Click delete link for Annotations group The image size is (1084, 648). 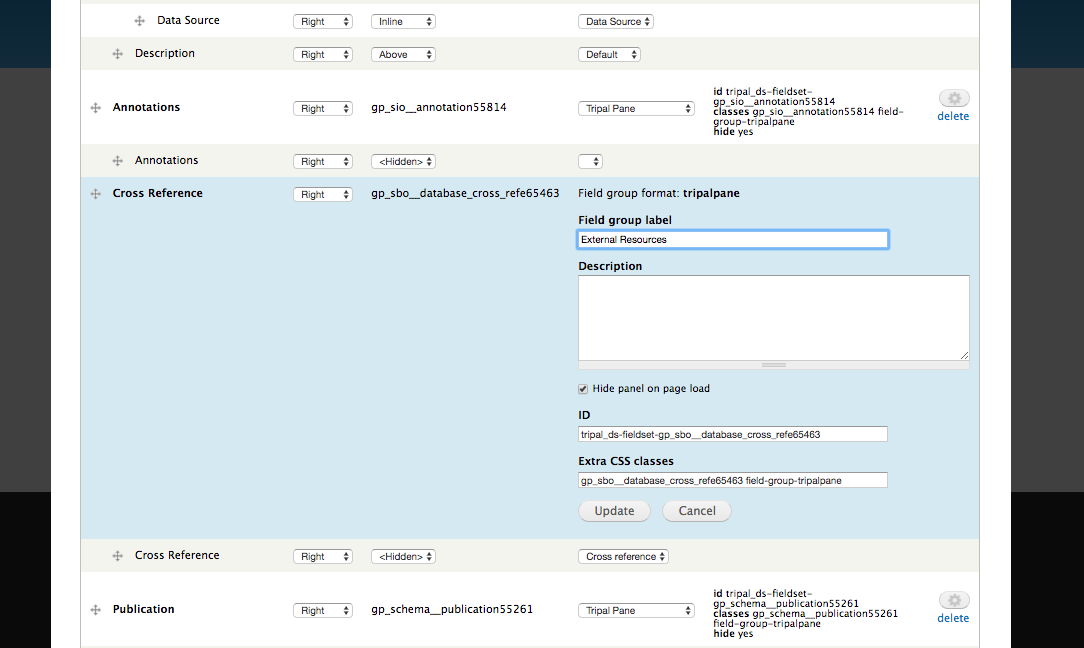(952, 117)
